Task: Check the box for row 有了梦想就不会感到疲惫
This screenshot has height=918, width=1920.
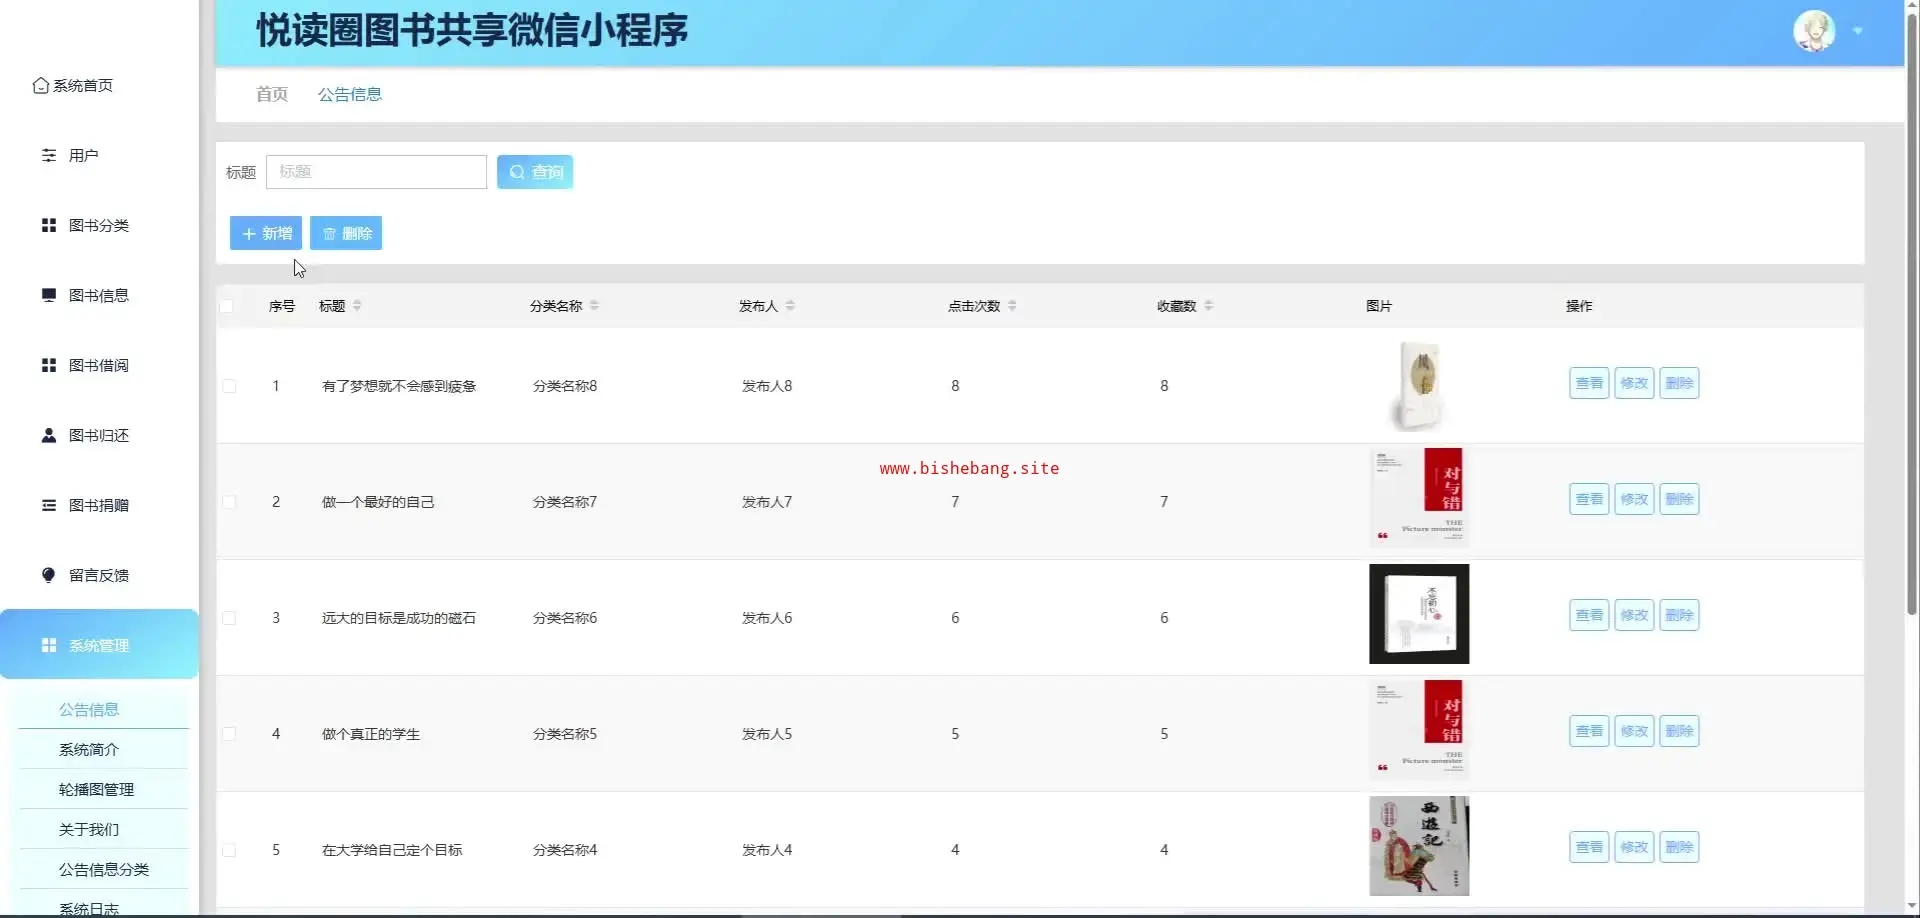Action: point(229,386)
